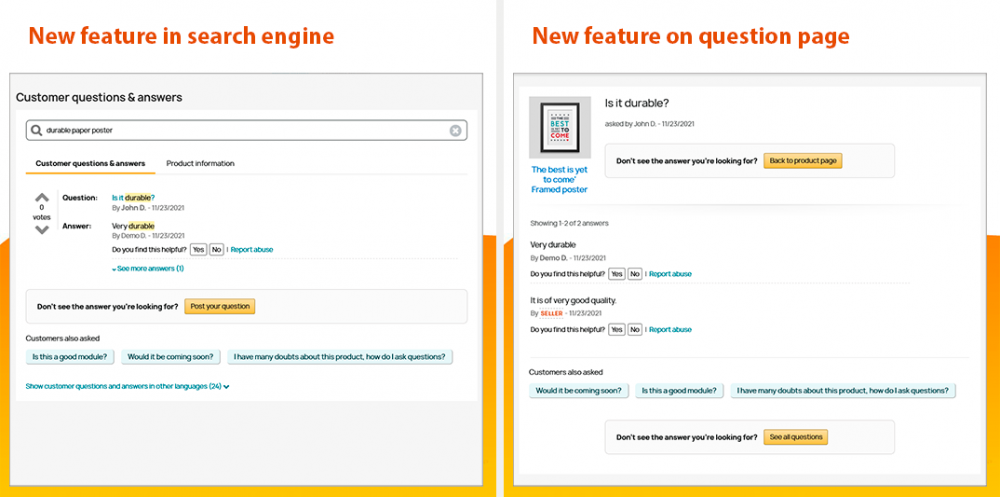Downvote the 'Is it durable?' question

(42, 230)
